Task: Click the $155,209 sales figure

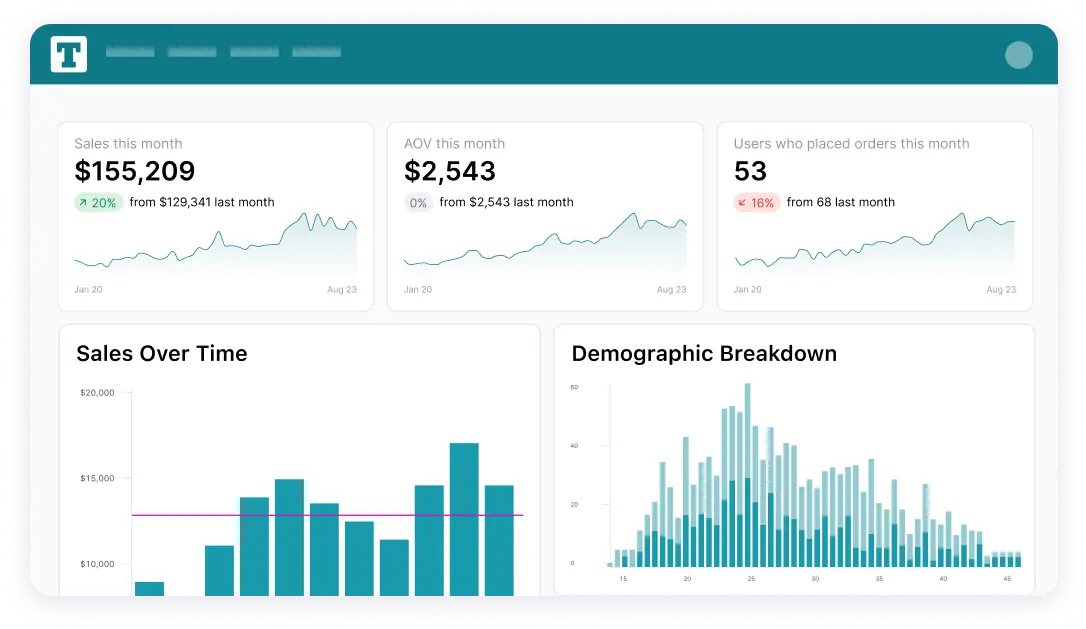Action: (x=135, y=171)
